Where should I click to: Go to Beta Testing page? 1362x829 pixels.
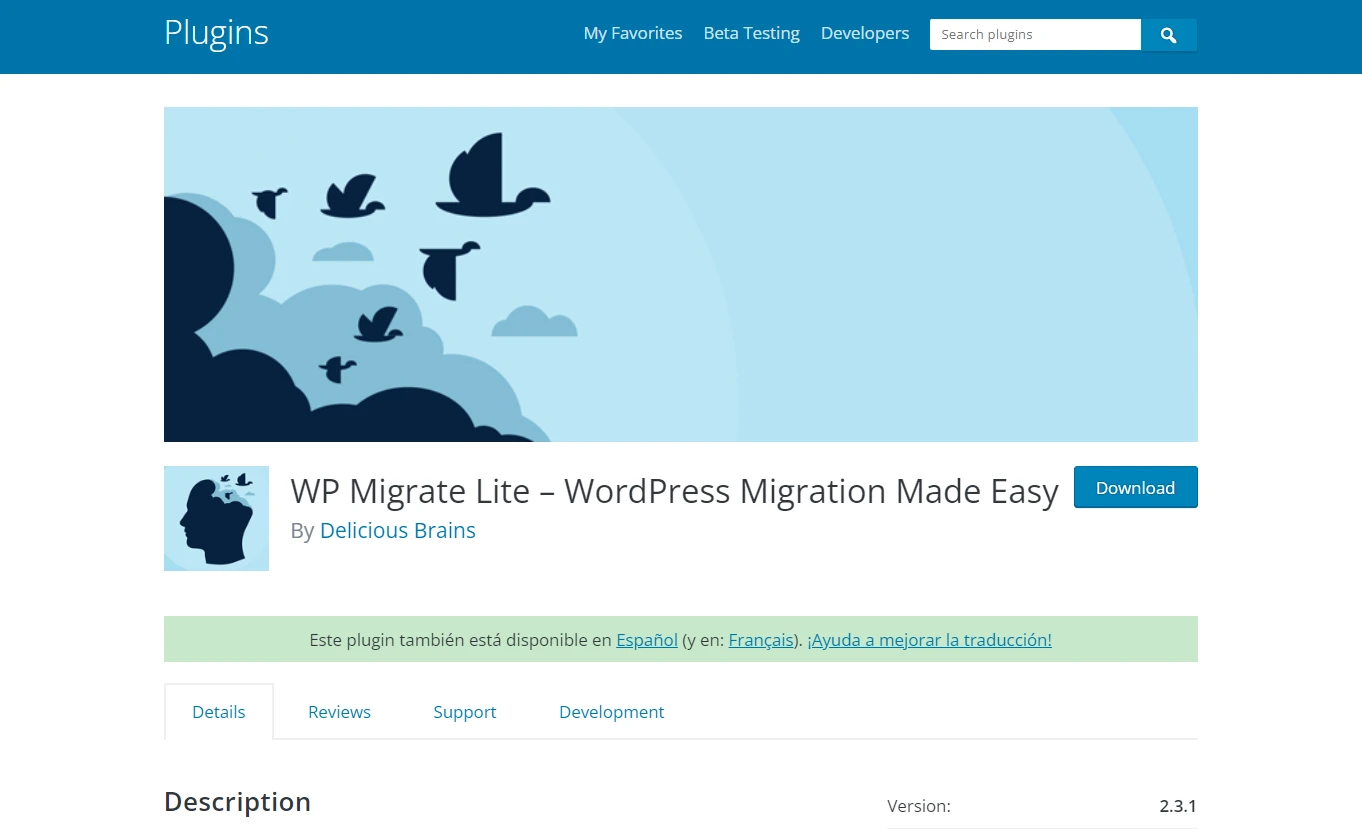point(751,33)
